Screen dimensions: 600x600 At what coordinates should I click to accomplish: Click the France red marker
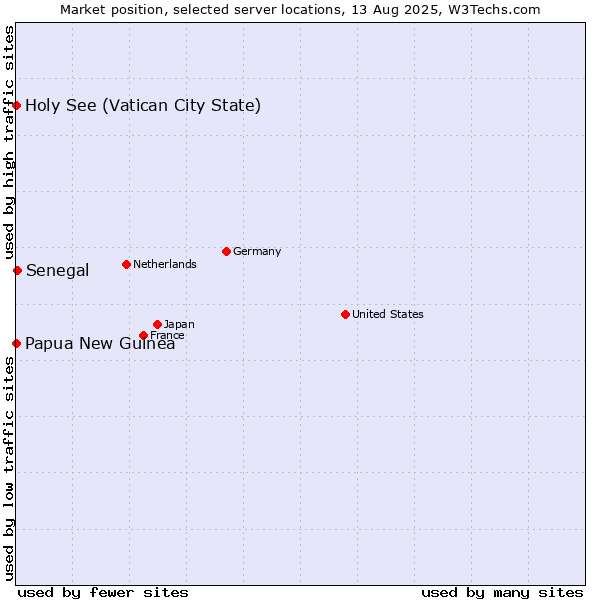point(143,336)
